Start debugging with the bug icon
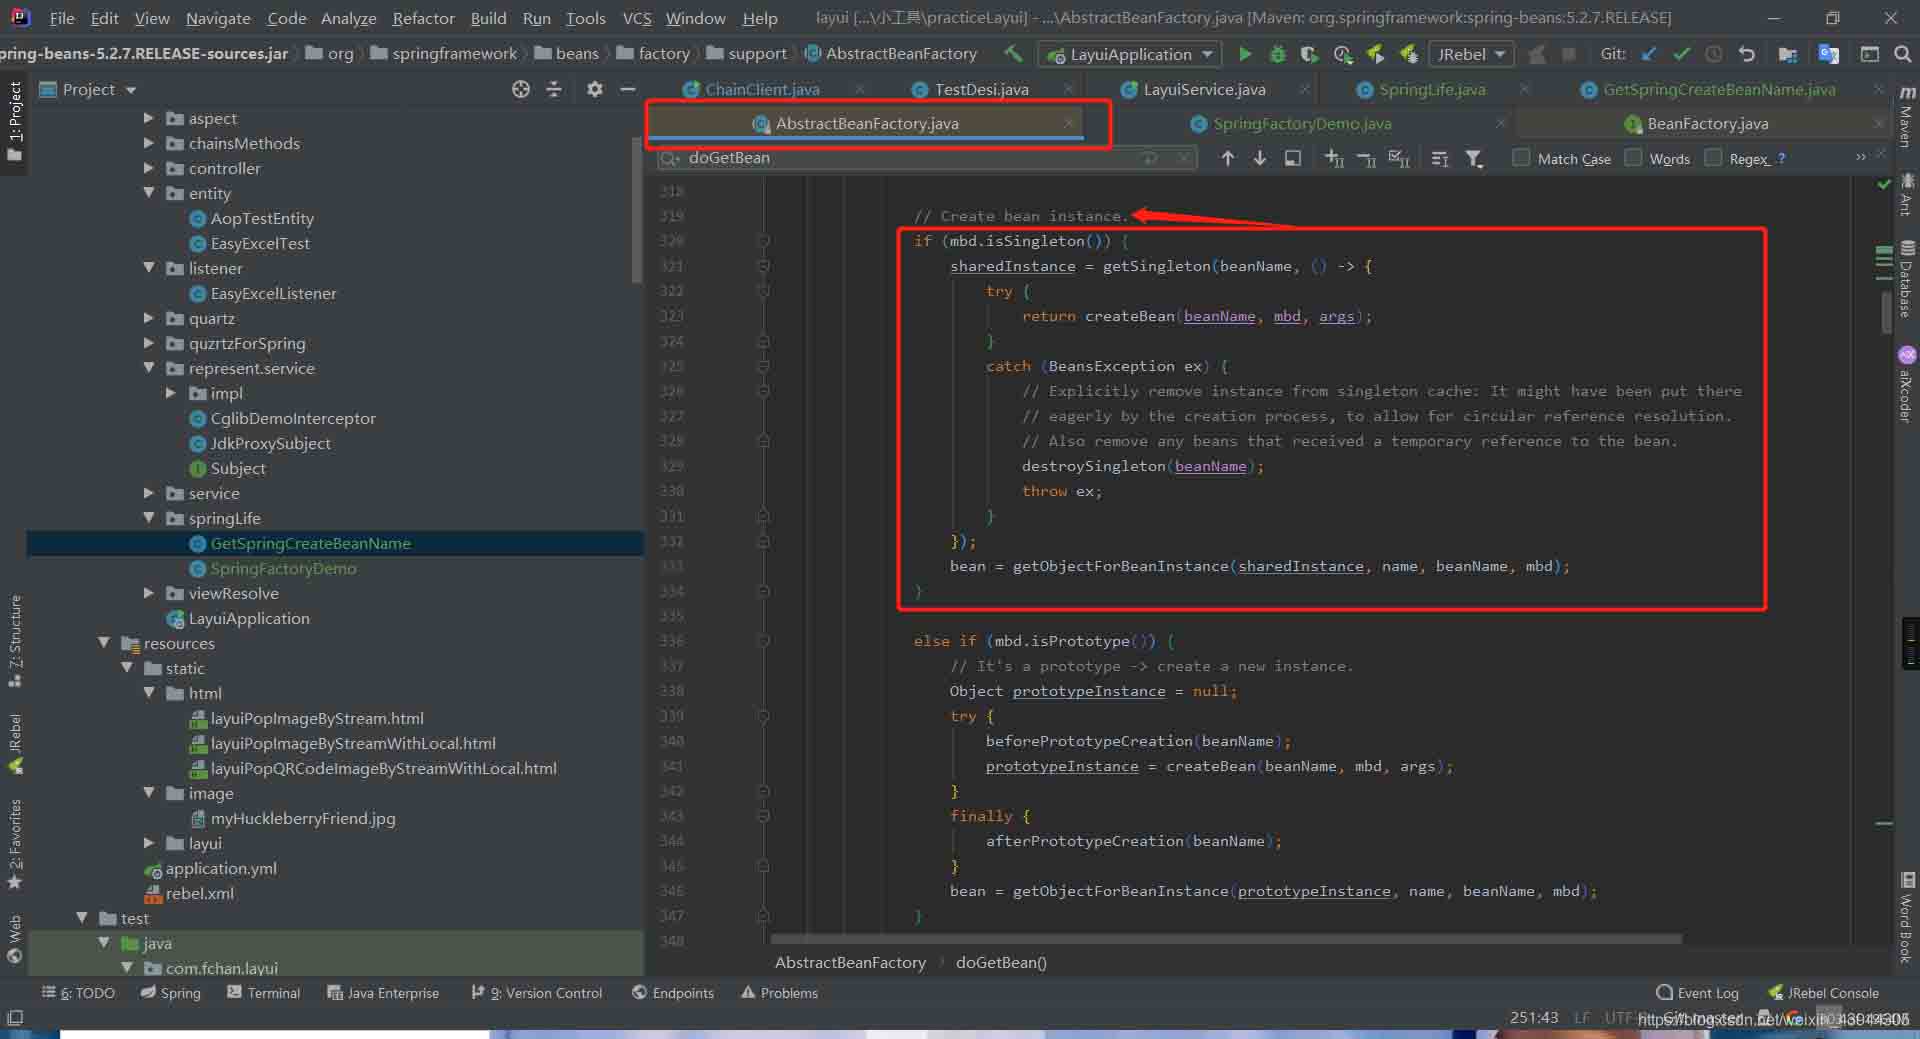Image resolution: width=1920 pixels, height=1039 pixels. tap(1277, 54)
